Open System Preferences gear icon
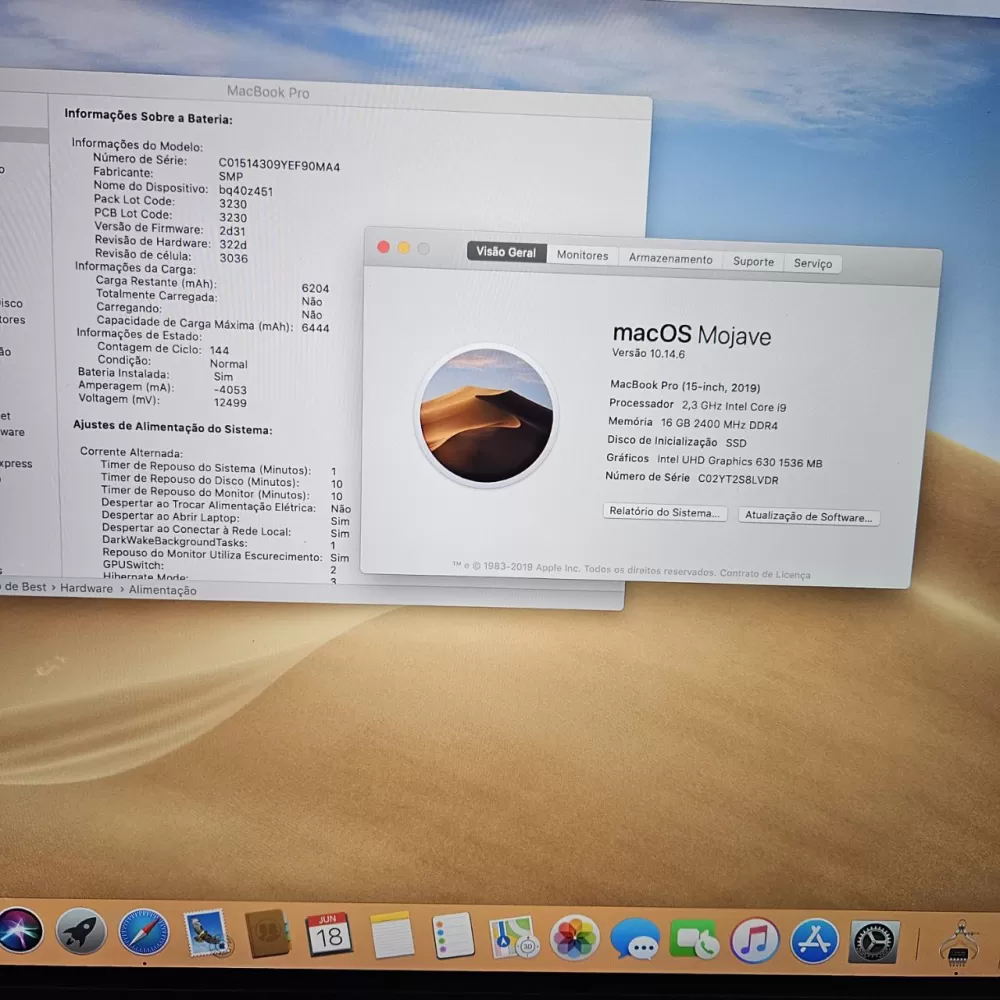 pyautogui.click(x=874, y=942)
